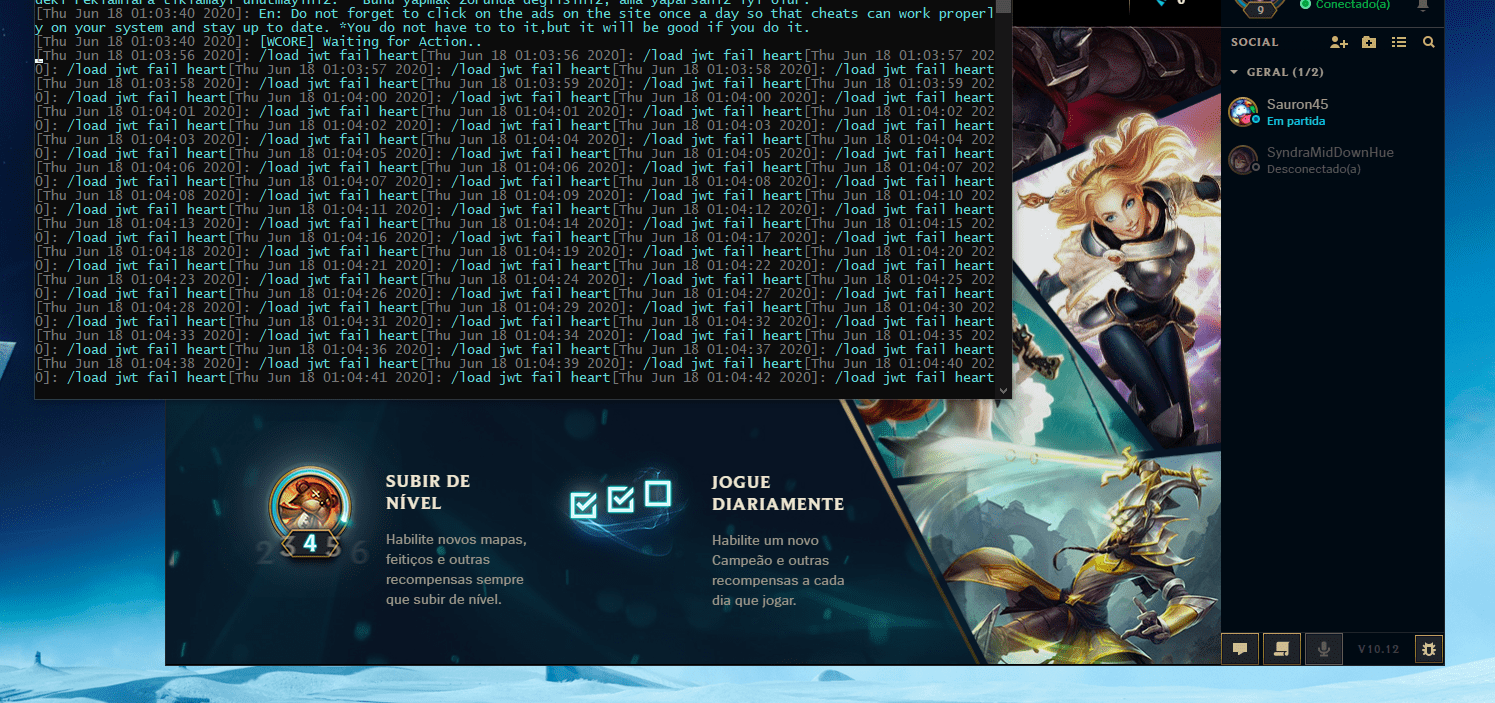Open the missions scroll icon

tap(1281, 649)
